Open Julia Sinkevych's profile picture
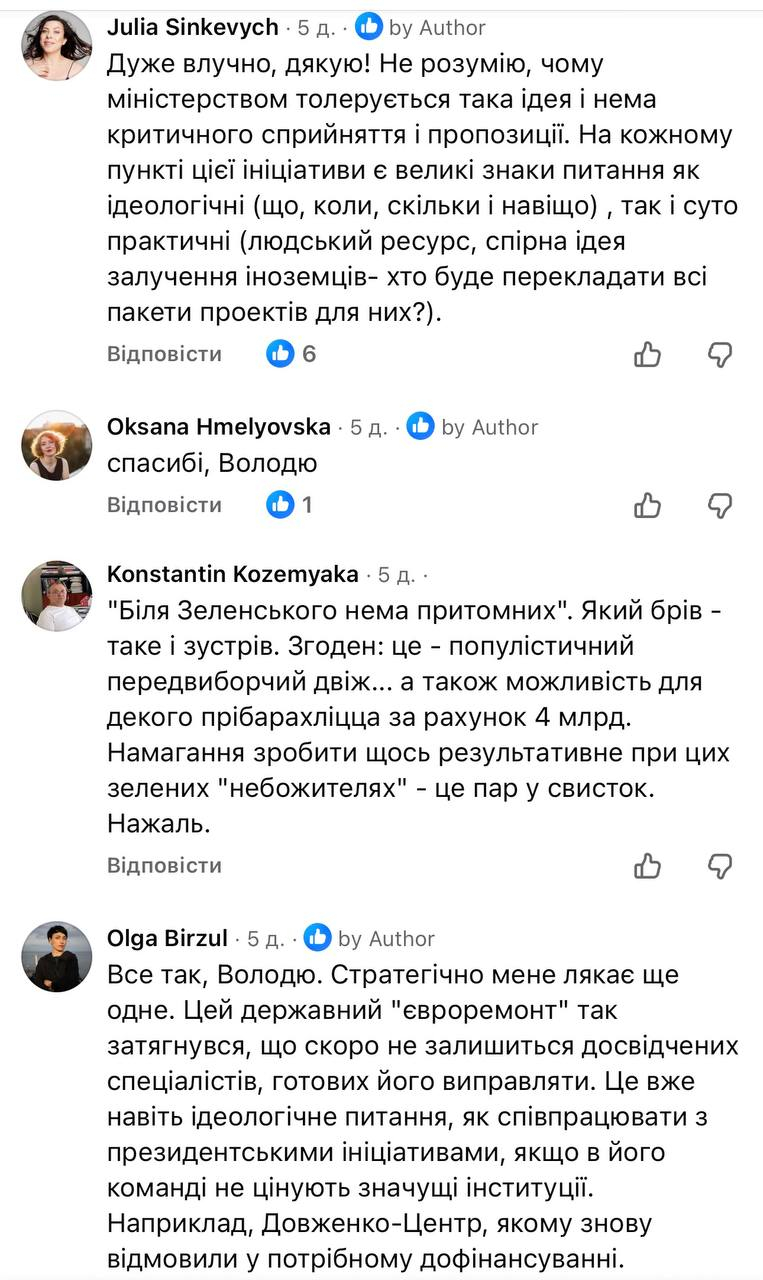This screenshot has height=1280, width=763. pos(56,46)
